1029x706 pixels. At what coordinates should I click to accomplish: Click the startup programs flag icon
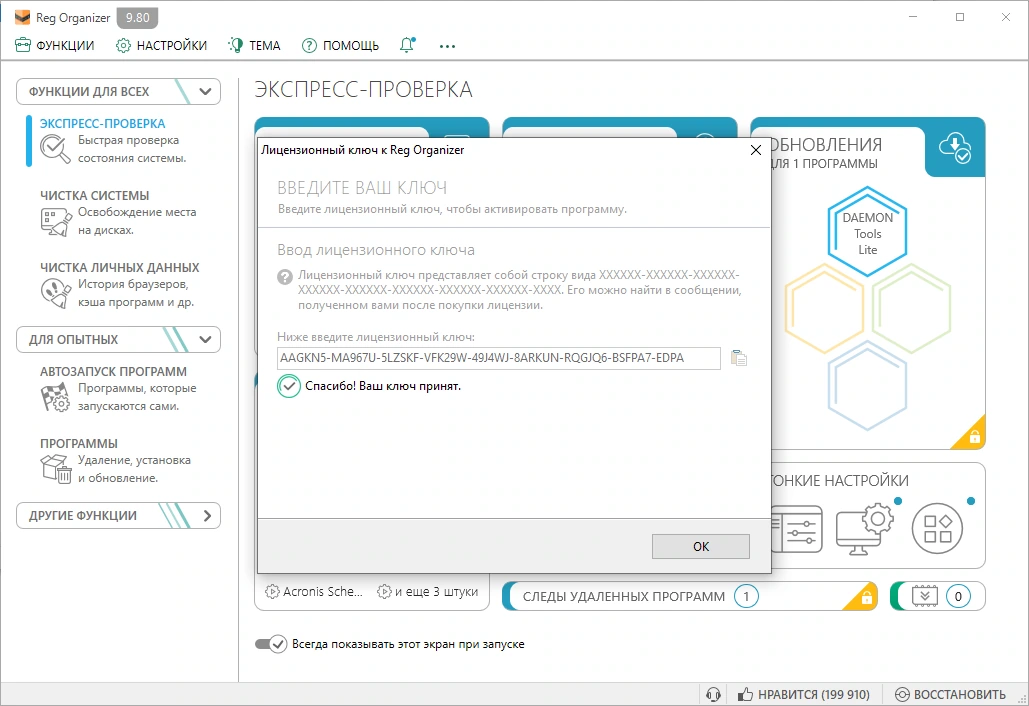[55, 397]
